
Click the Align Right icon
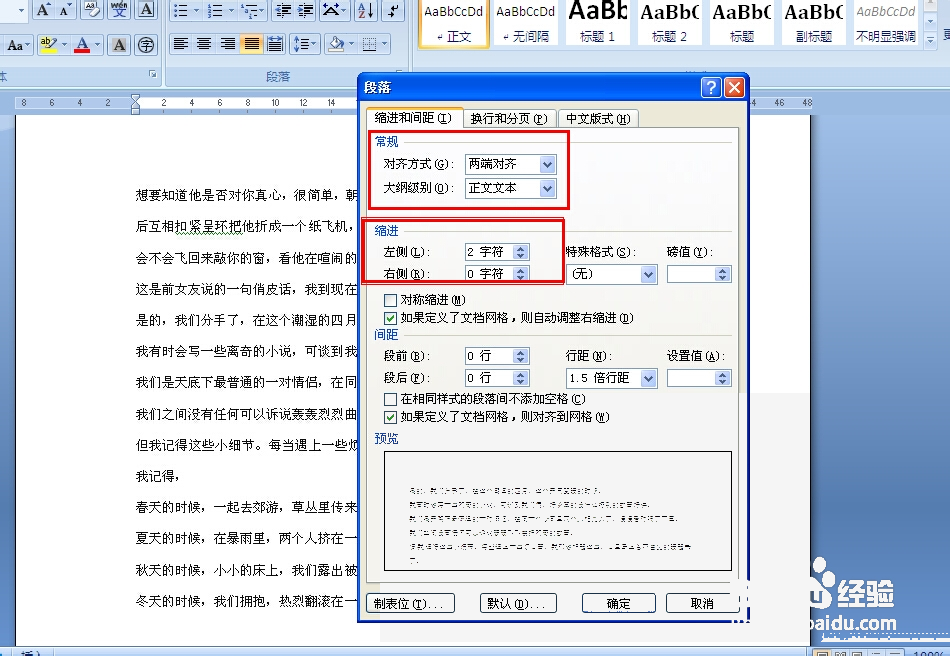point(228,44)
